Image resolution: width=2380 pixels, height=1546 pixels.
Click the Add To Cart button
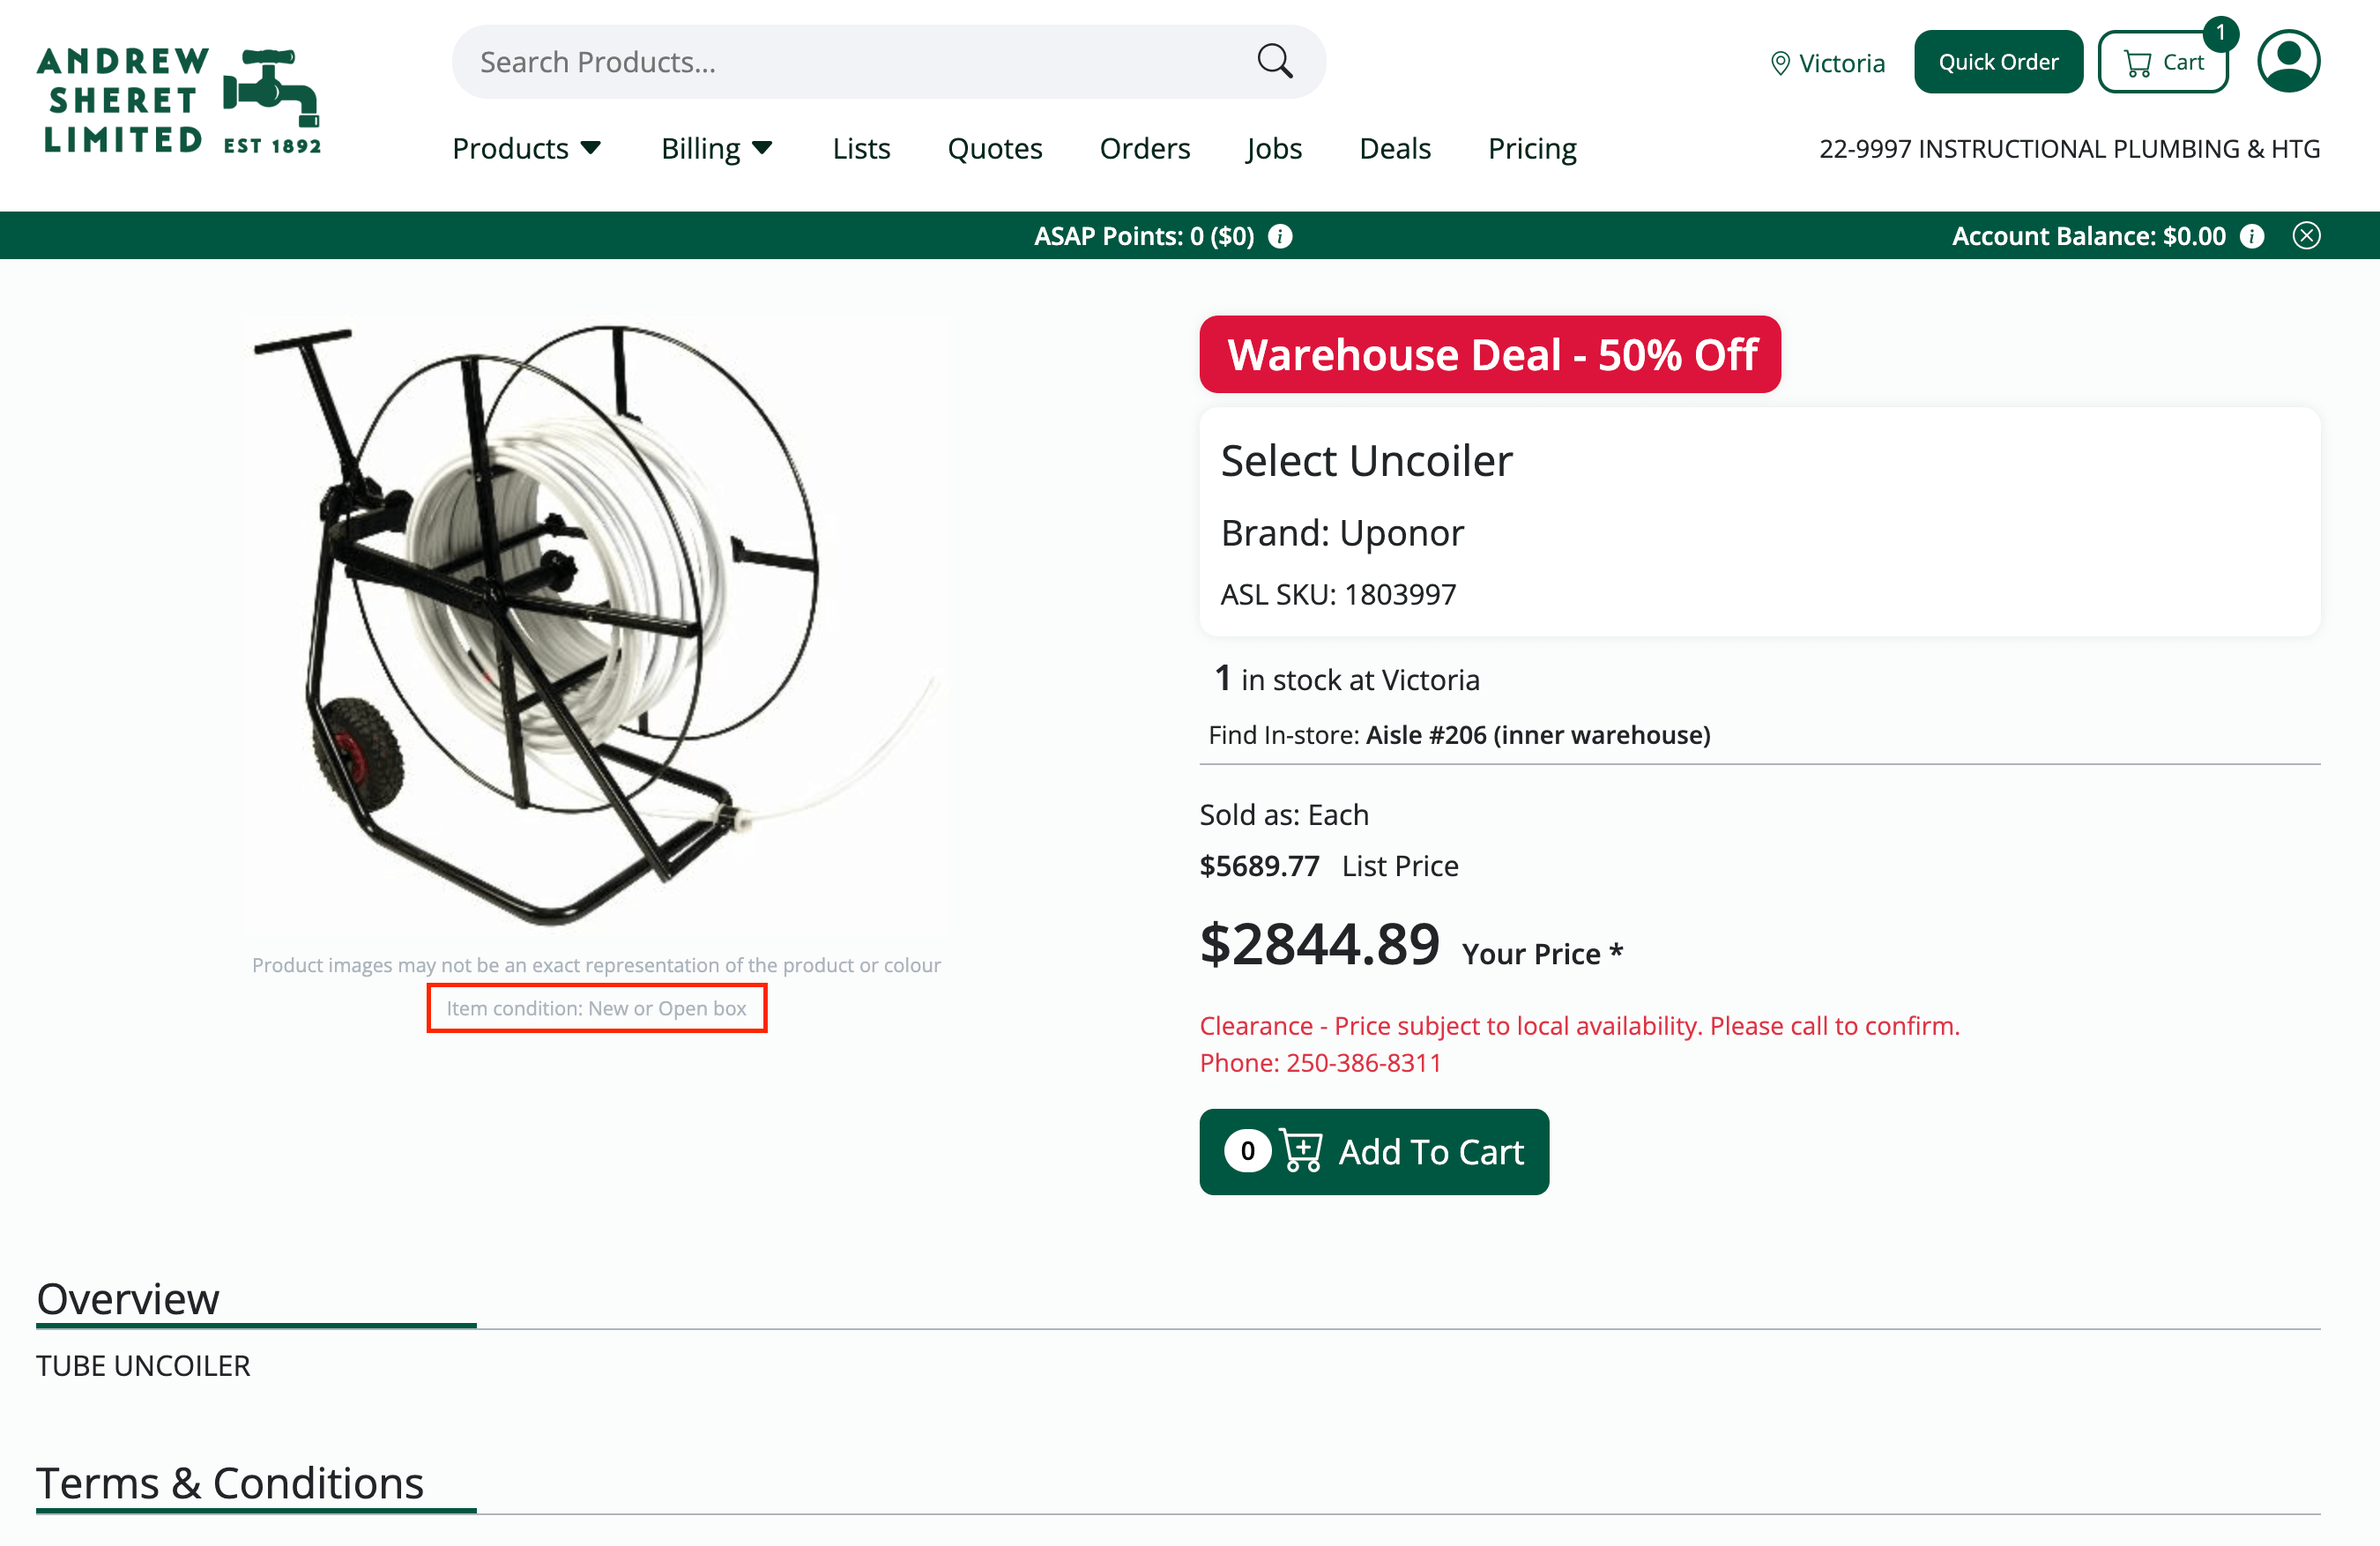pyautogui.click(x=1374, y=1152)
